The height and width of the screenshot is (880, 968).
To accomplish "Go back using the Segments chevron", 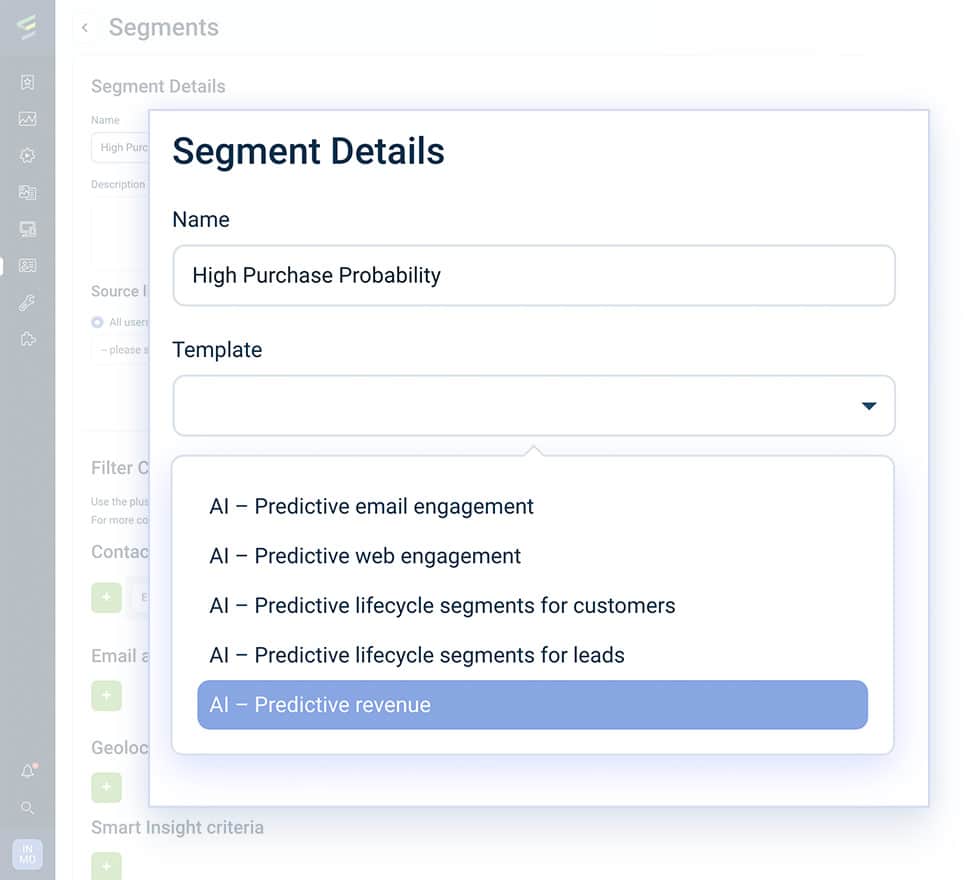I will (85, 28).
